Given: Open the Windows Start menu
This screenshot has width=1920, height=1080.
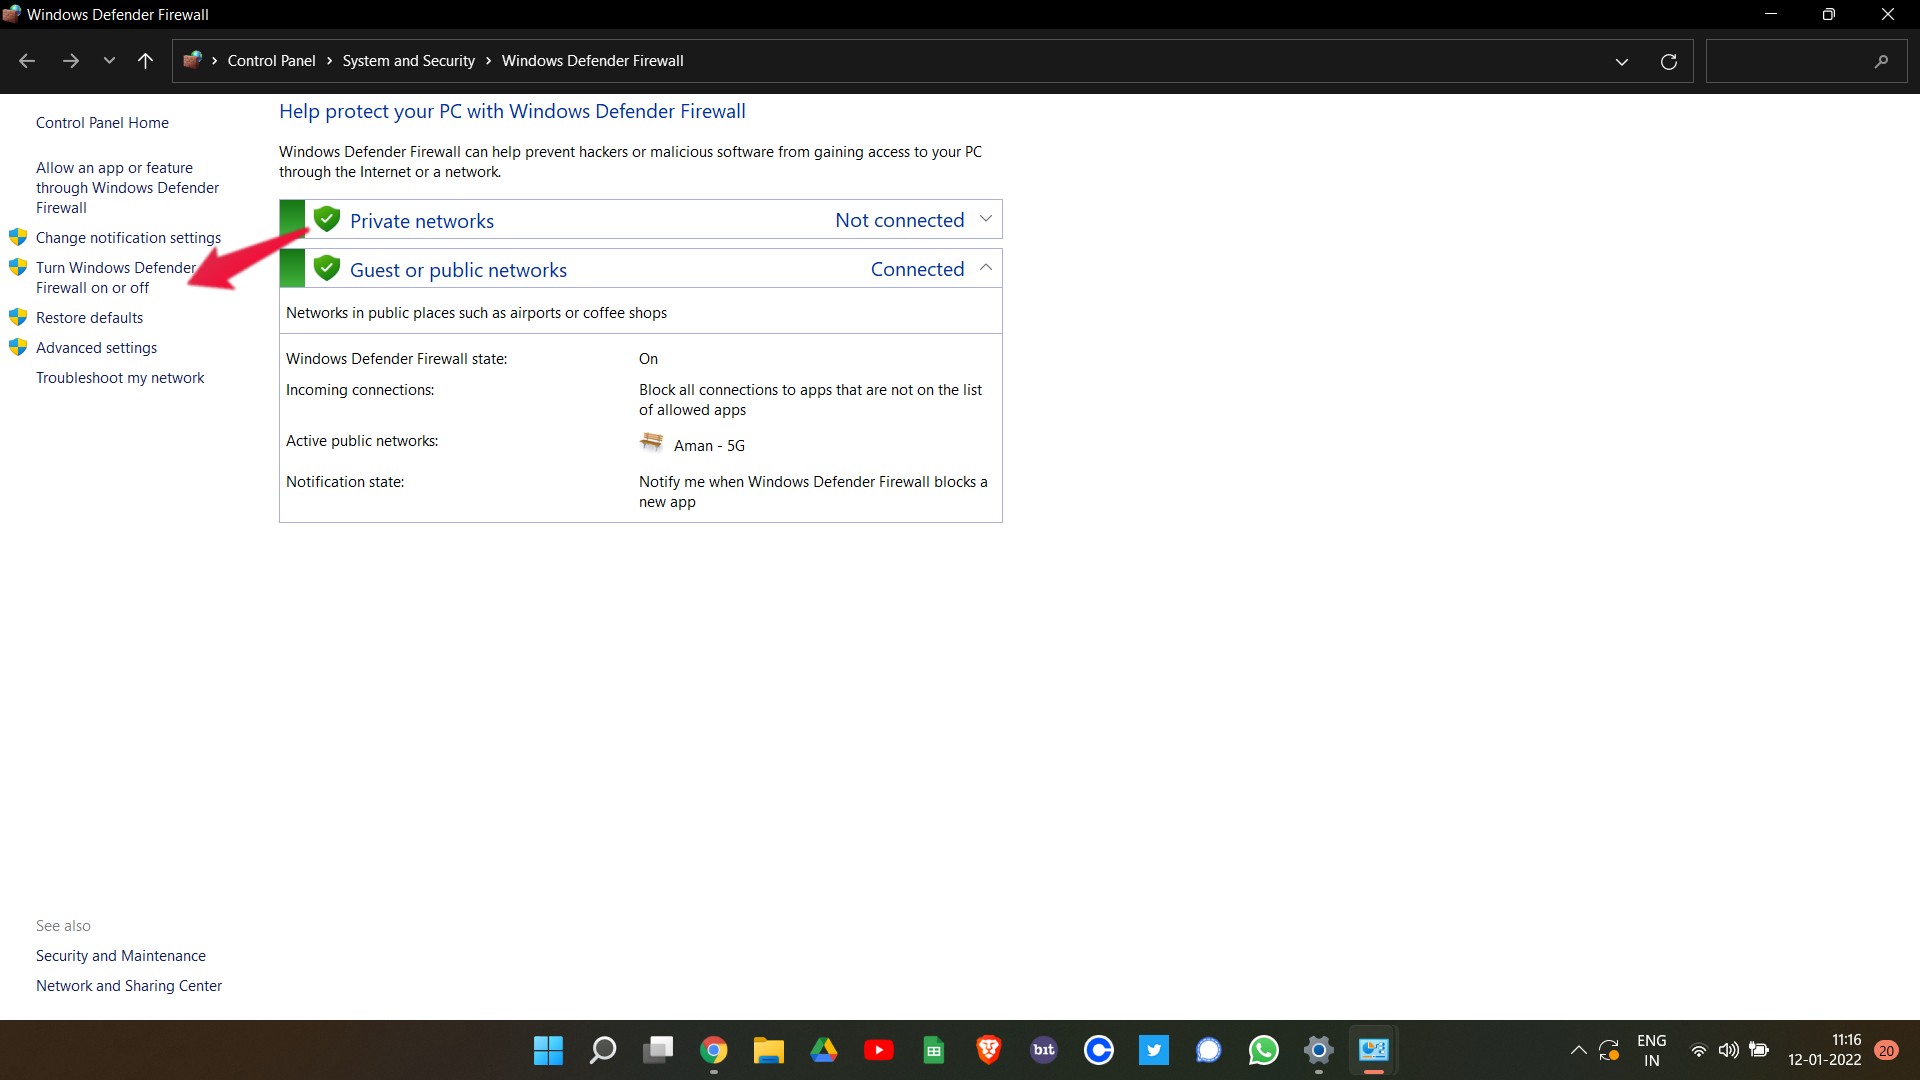Looking at the screenshot, I should (x=548, y=1050).
